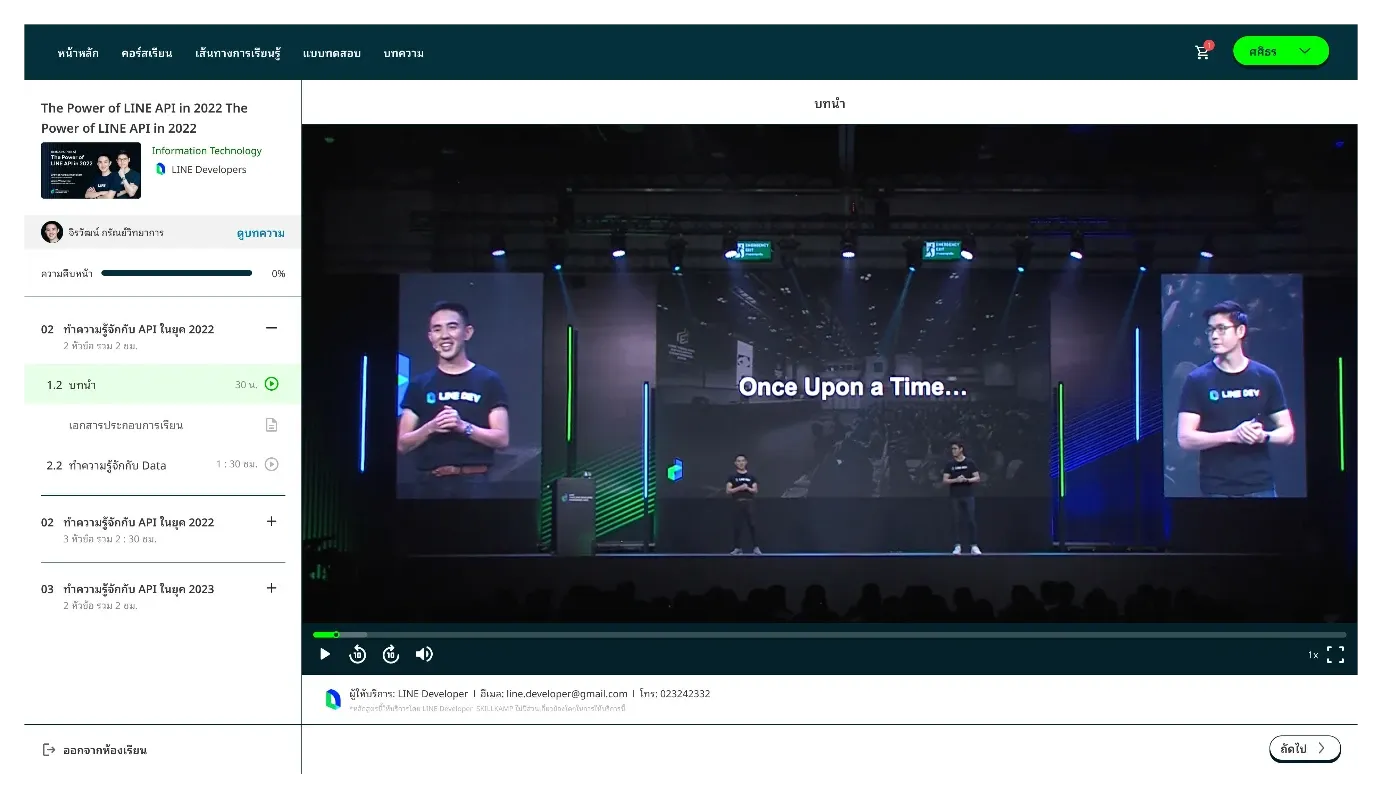Expand section 03 ทำความรู้จักกับ API ในยุค 2023
This screenshot has width=1382, height=798.
pos(271,588)
